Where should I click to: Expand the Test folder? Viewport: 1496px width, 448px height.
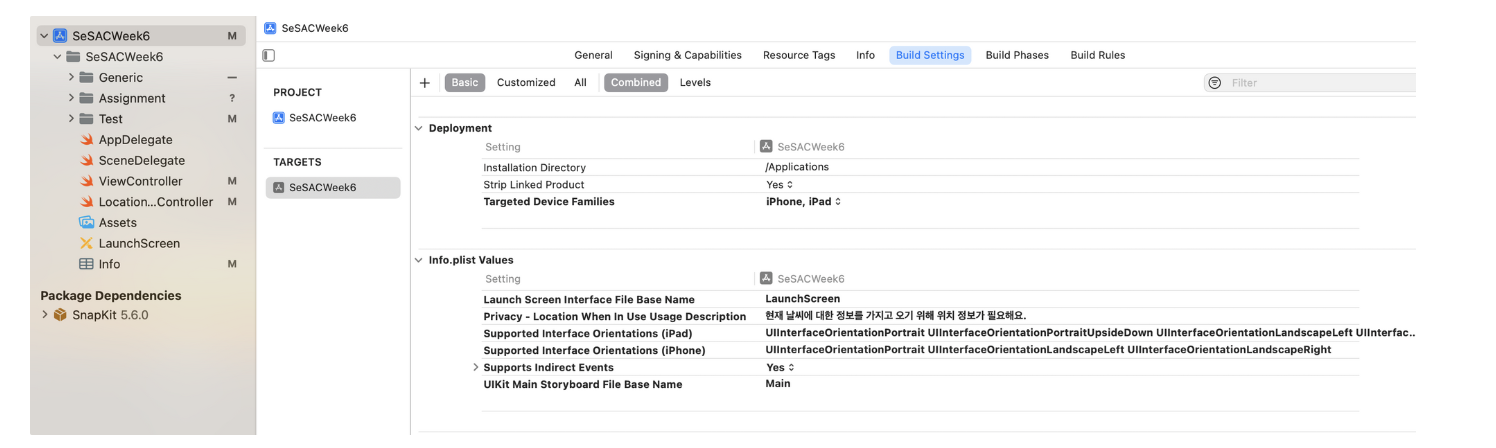click(x=71, y=119)
